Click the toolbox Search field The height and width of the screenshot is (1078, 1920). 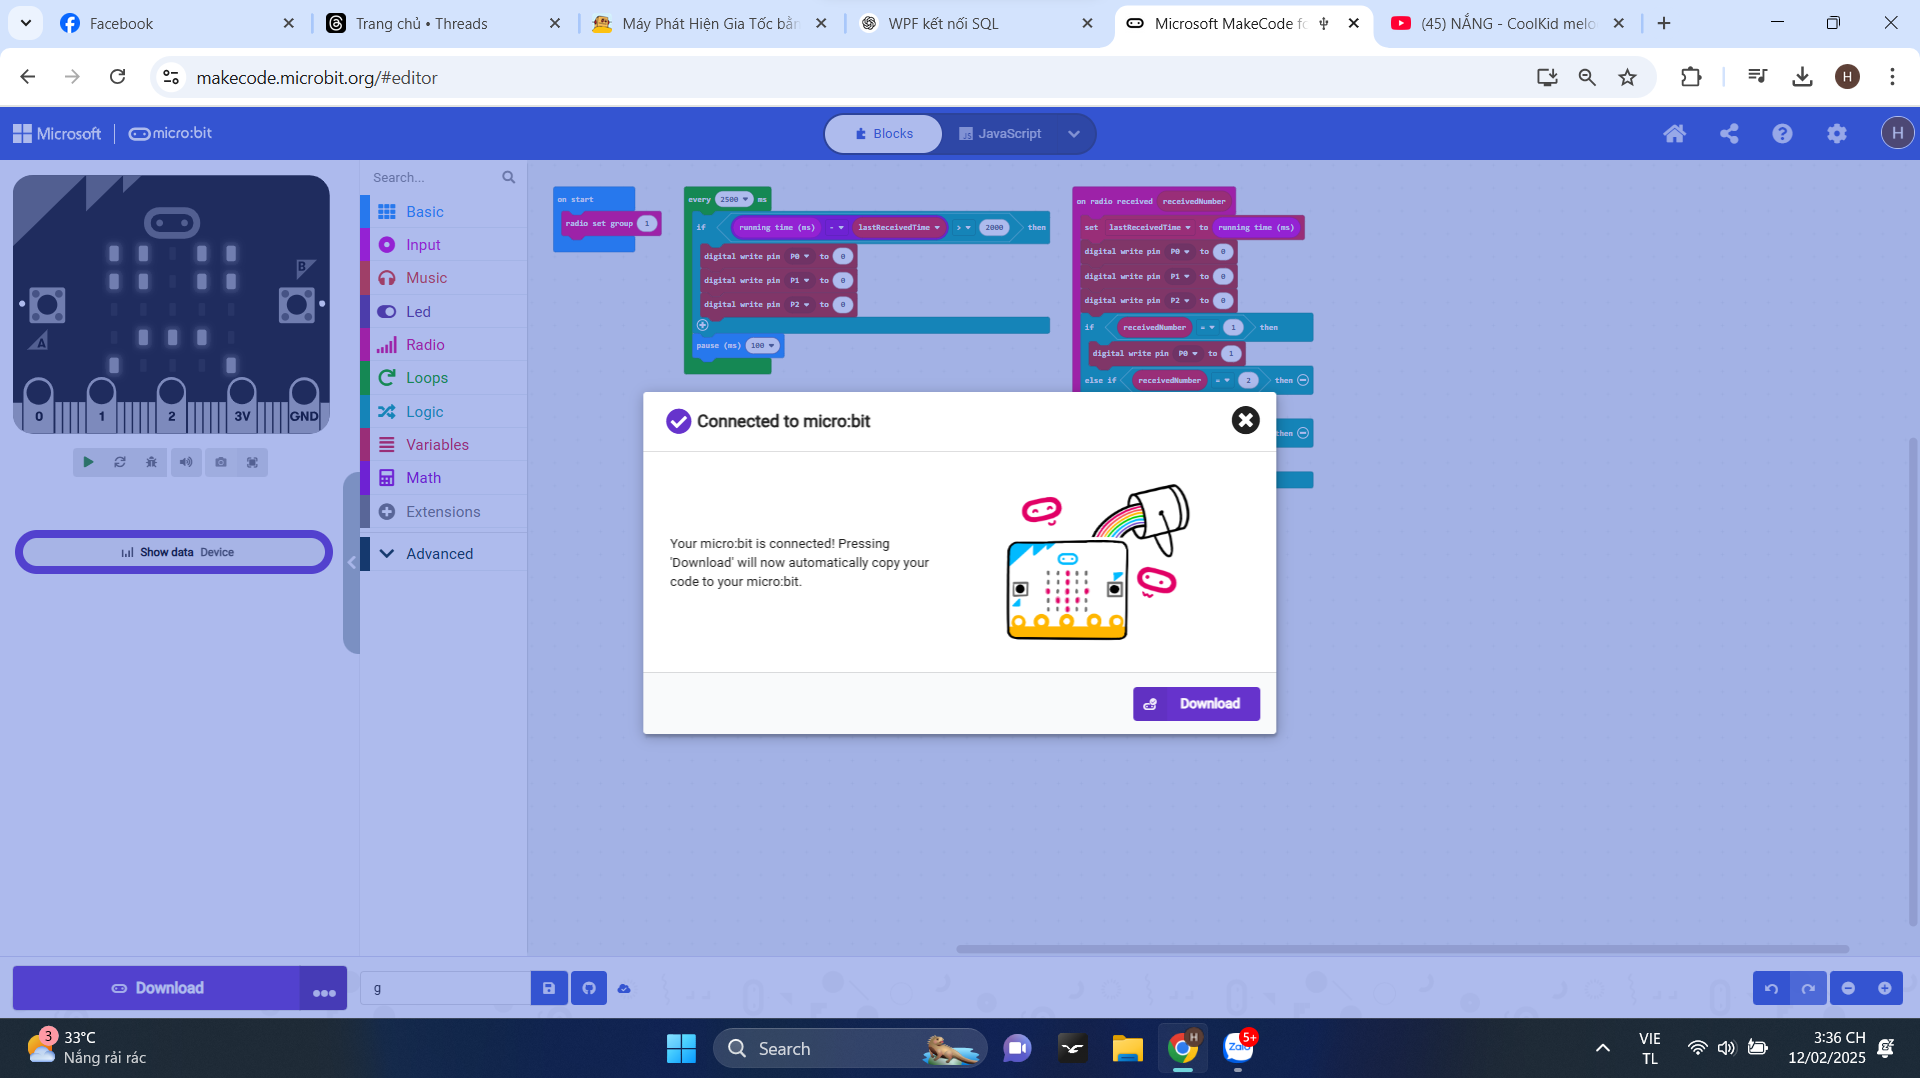[443, 177]
